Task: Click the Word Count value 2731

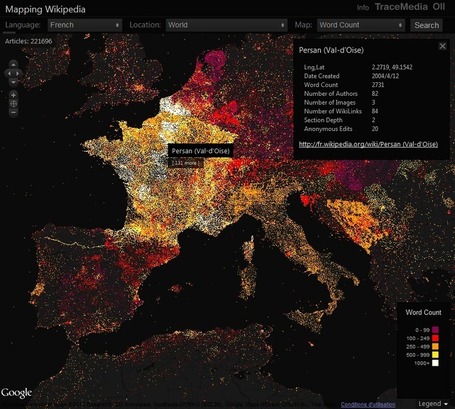Action: point(378,85)
